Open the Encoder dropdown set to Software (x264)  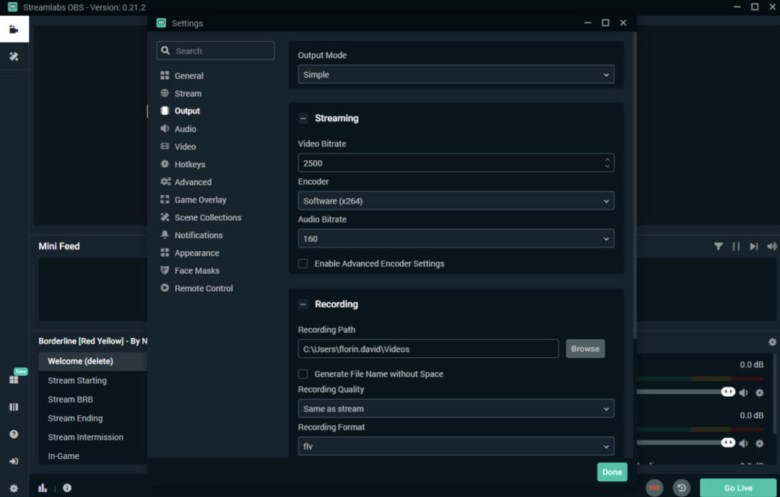pyautogui.click(x=456, y=201)
